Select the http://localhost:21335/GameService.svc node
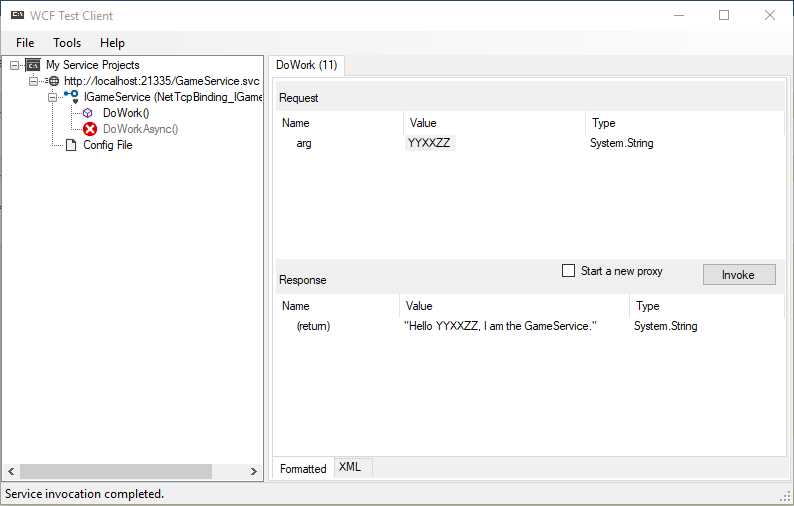 [162, 81]
